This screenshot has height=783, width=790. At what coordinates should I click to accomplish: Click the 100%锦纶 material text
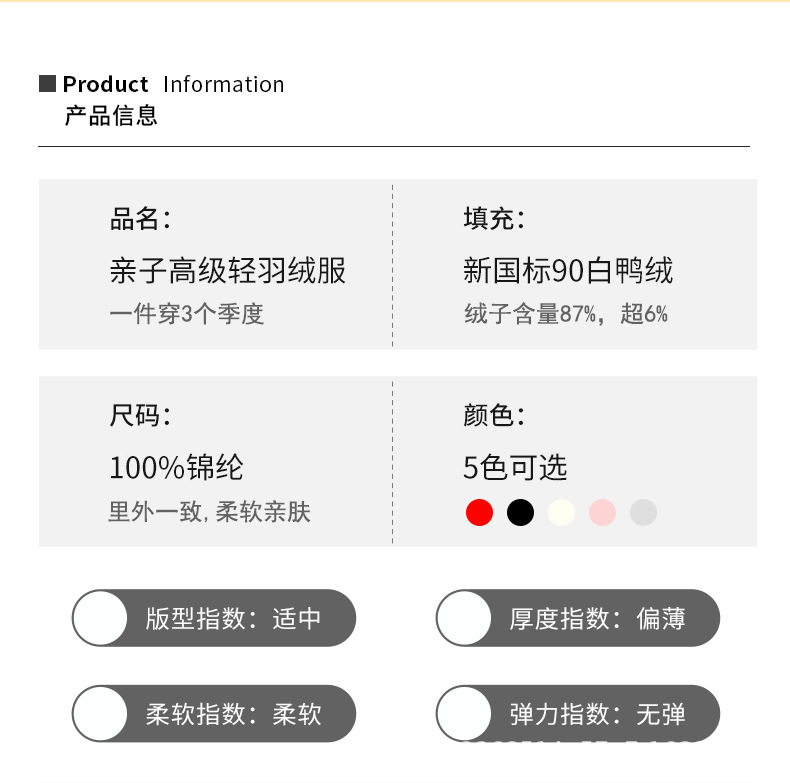176,467
